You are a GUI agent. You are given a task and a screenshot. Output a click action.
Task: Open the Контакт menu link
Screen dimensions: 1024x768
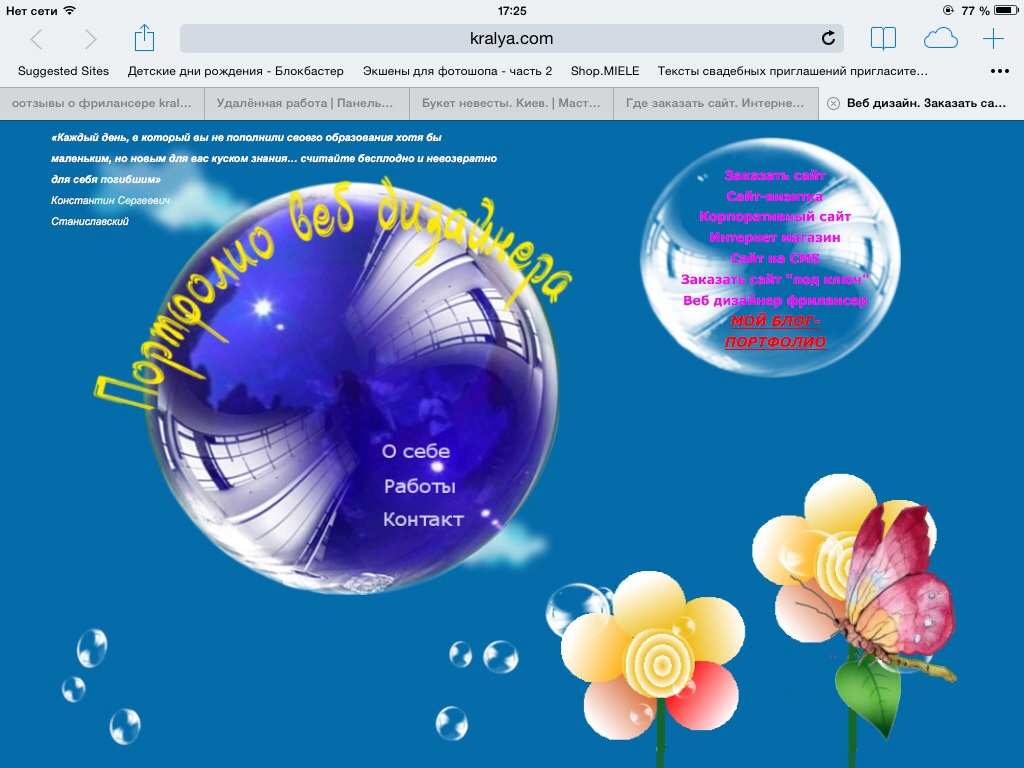423,520
